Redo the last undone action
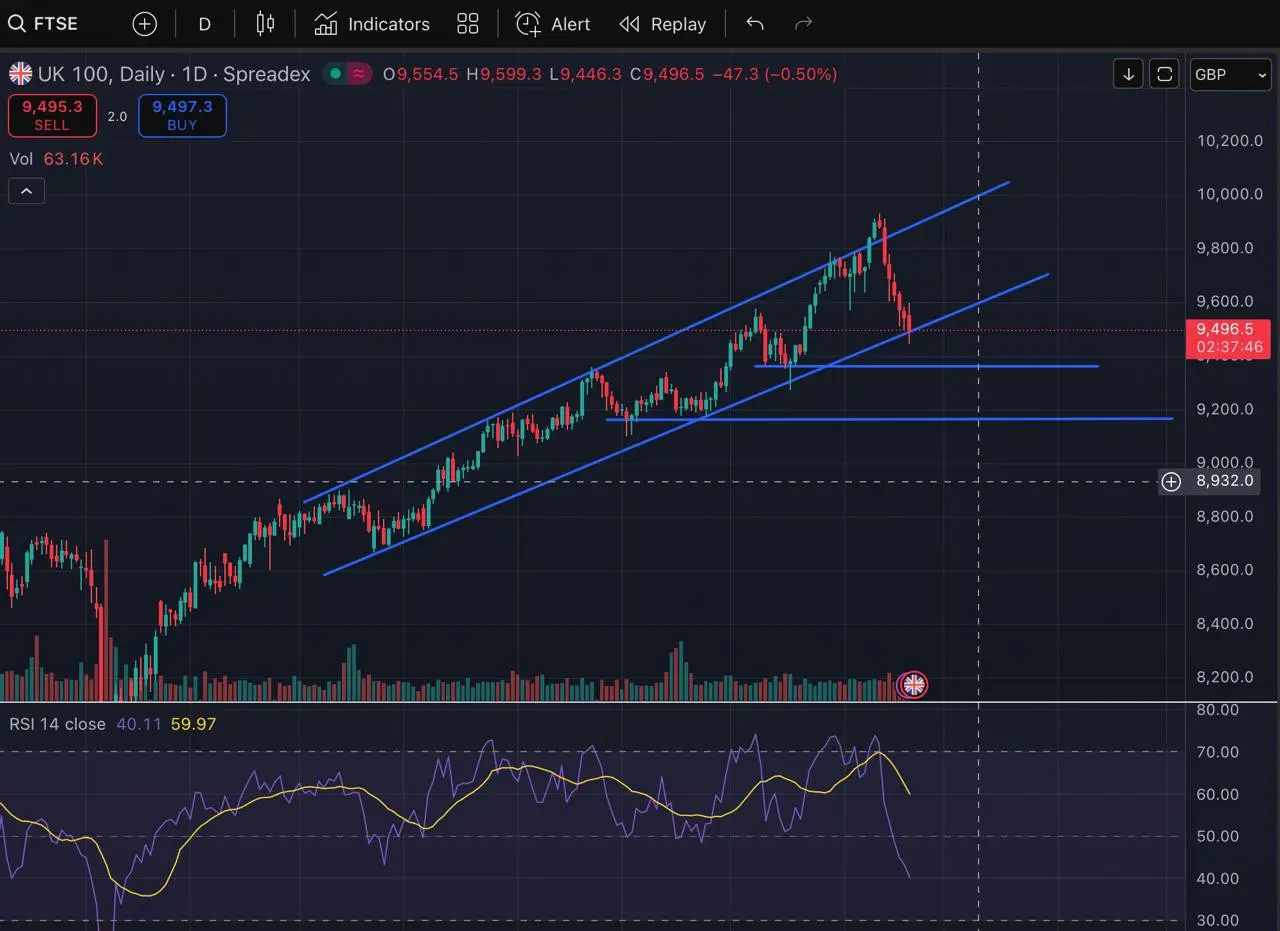Viewport: 1280px width, 931px height. click(x=802, y=24)
